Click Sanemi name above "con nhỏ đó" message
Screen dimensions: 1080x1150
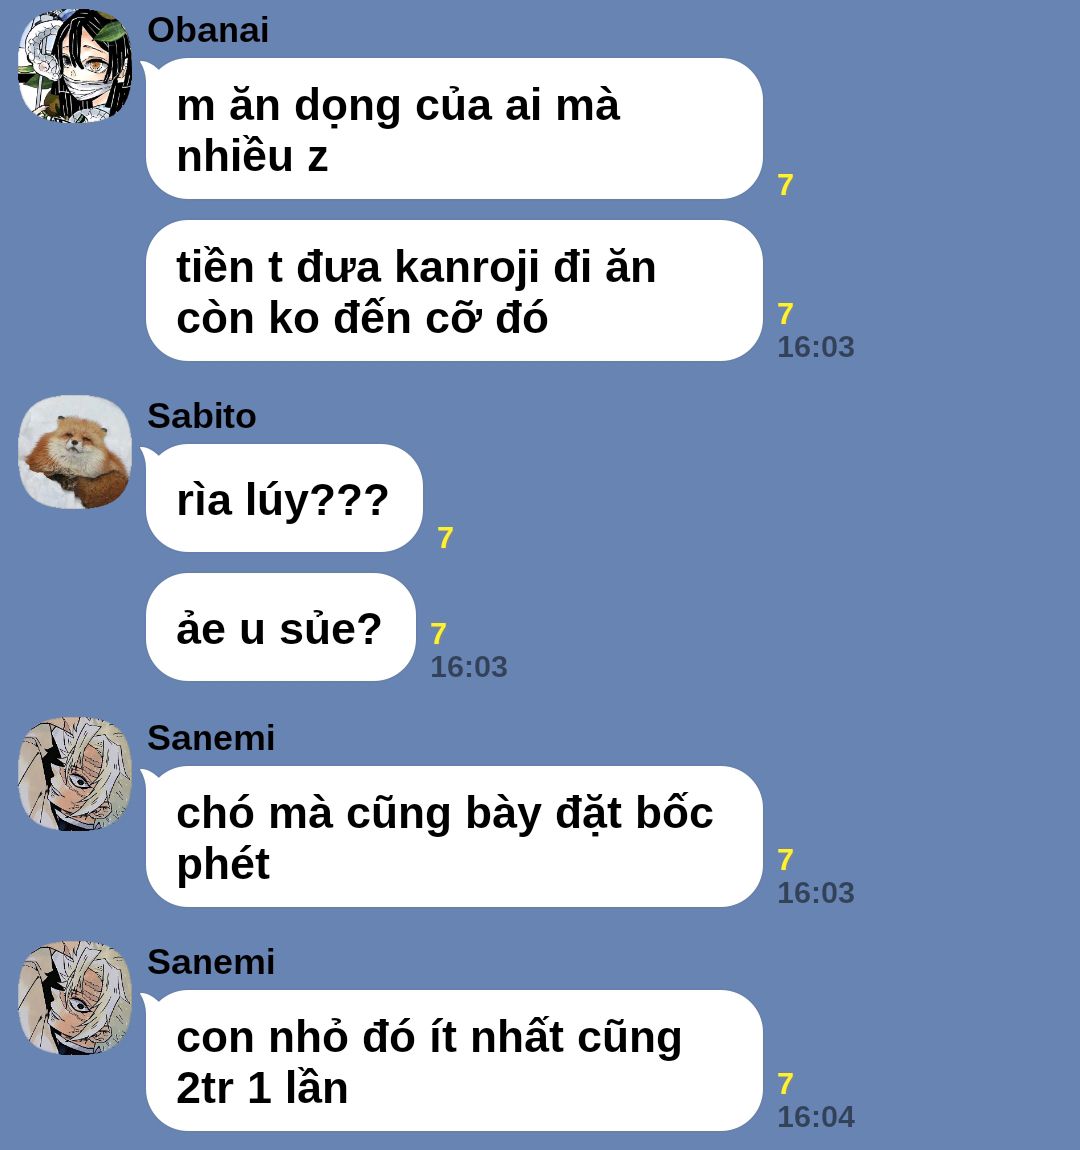211,962
